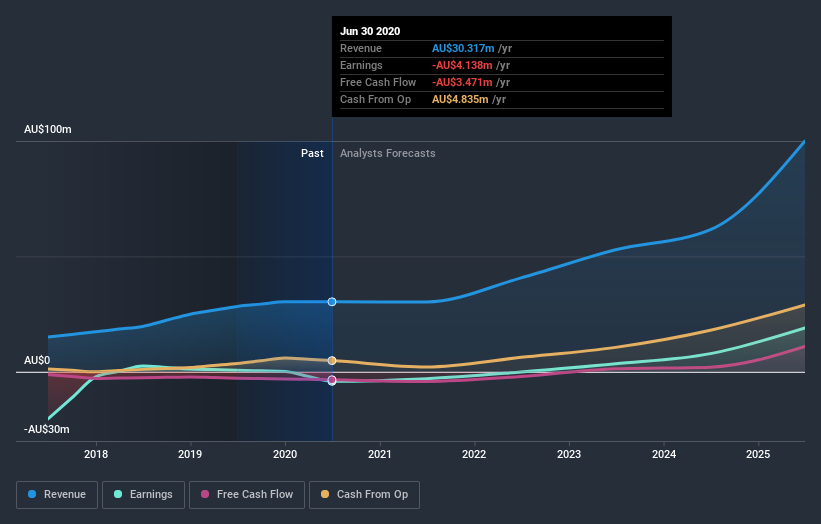Screen dimensions: 821x524
Task: Click the AU$4.835m cash from op value
Action: coord(460,99)
